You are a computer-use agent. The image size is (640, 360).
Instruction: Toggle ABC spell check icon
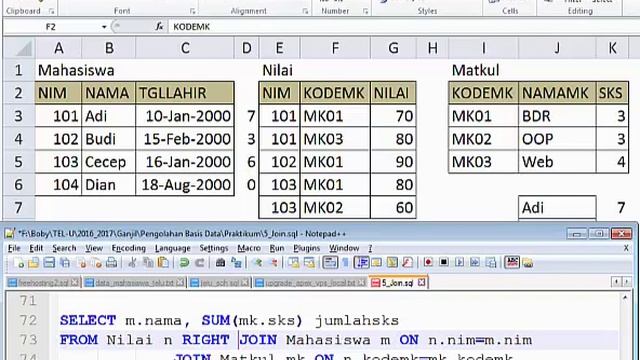512,262
